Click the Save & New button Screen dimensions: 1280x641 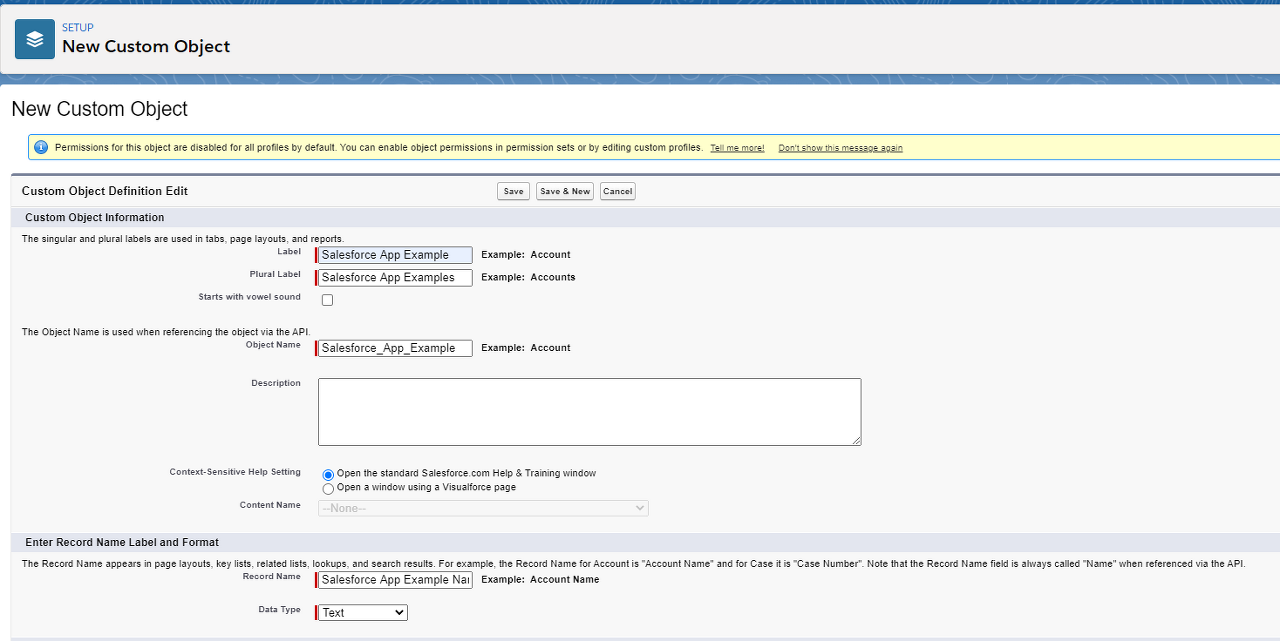565,191
